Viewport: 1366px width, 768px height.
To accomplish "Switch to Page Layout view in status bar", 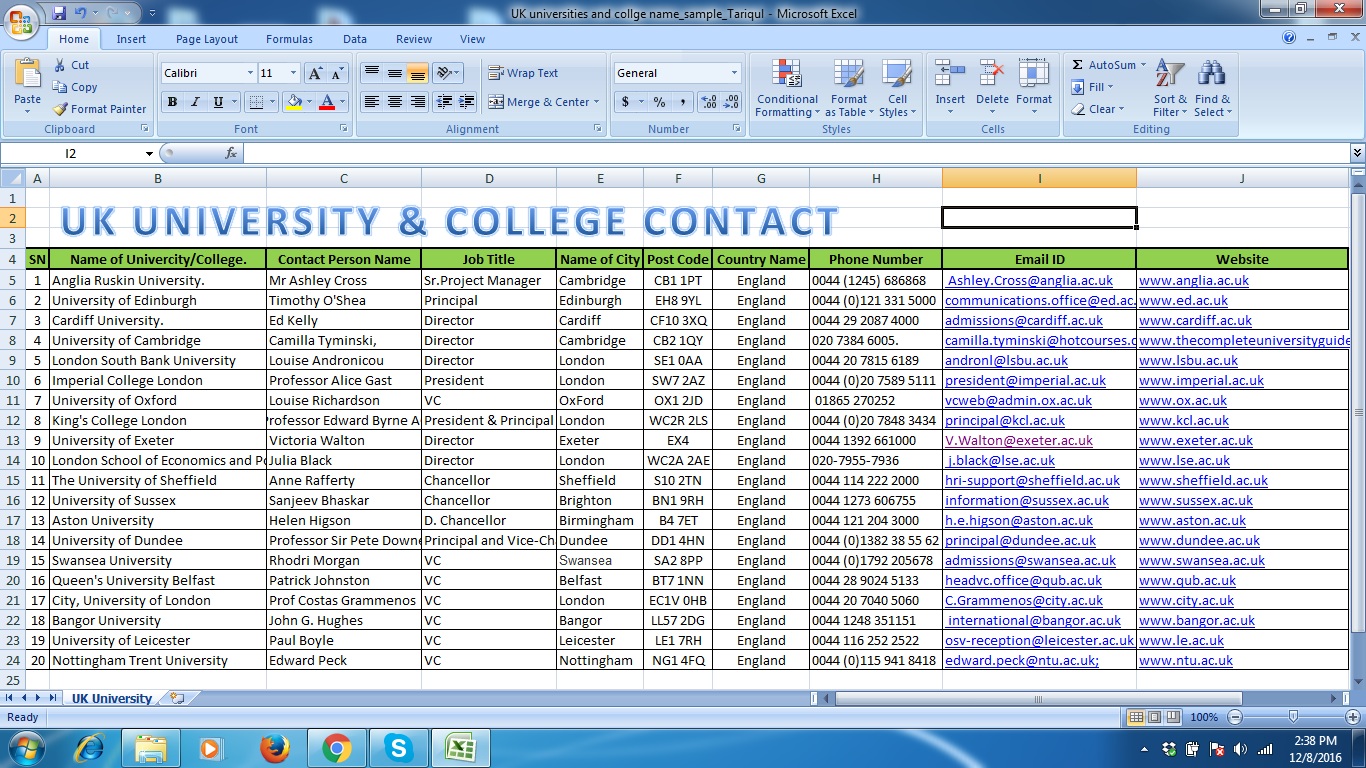I will (x=1153, y=717).
